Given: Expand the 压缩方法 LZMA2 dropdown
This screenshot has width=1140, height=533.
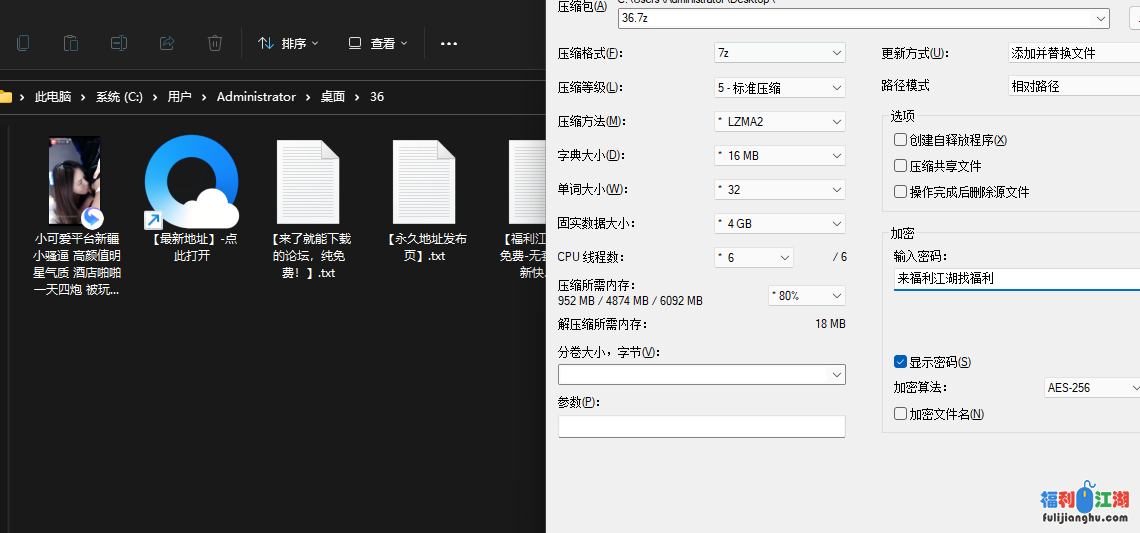Looking at the screenshot, I should 780,121.
